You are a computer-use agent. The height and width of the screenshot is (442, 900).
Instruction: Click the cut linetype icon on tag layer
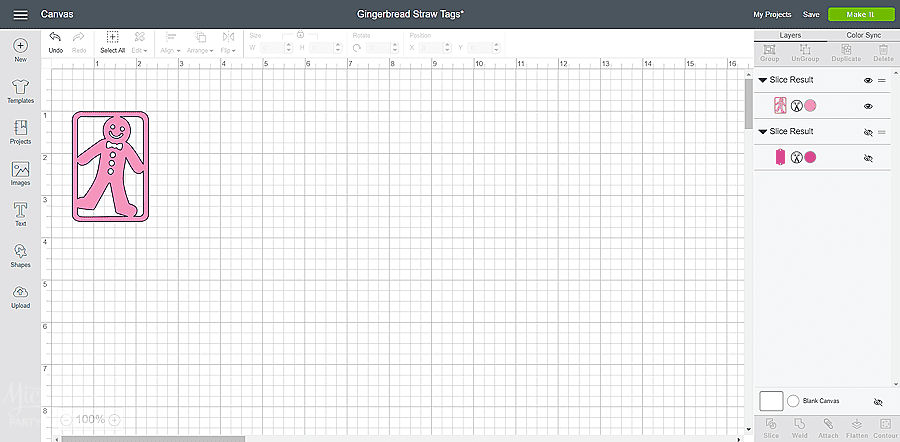click(796, 157)
